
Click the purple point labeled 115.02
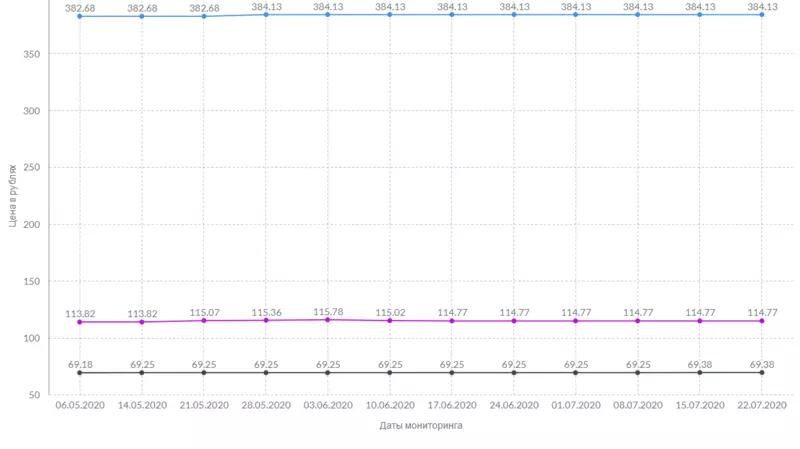coord(390,321)
